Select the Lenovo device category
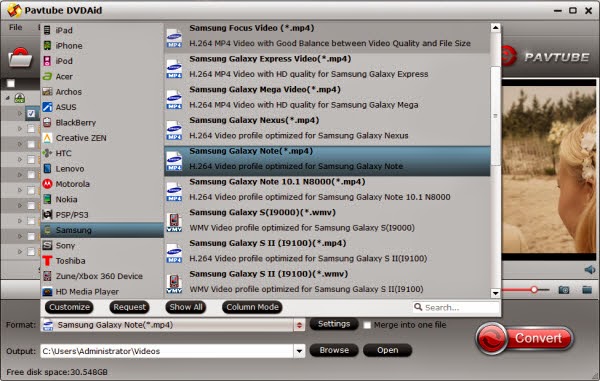 point(102,168)
